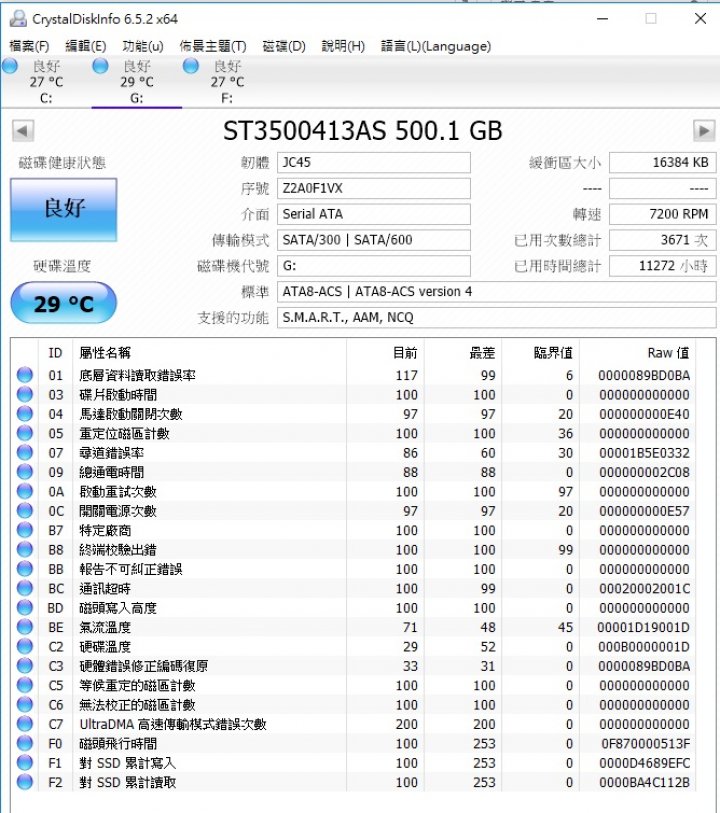Click status orb for attribute BE row
The width and height of the screenshot is (720, 813).
[x=24, y=627]
